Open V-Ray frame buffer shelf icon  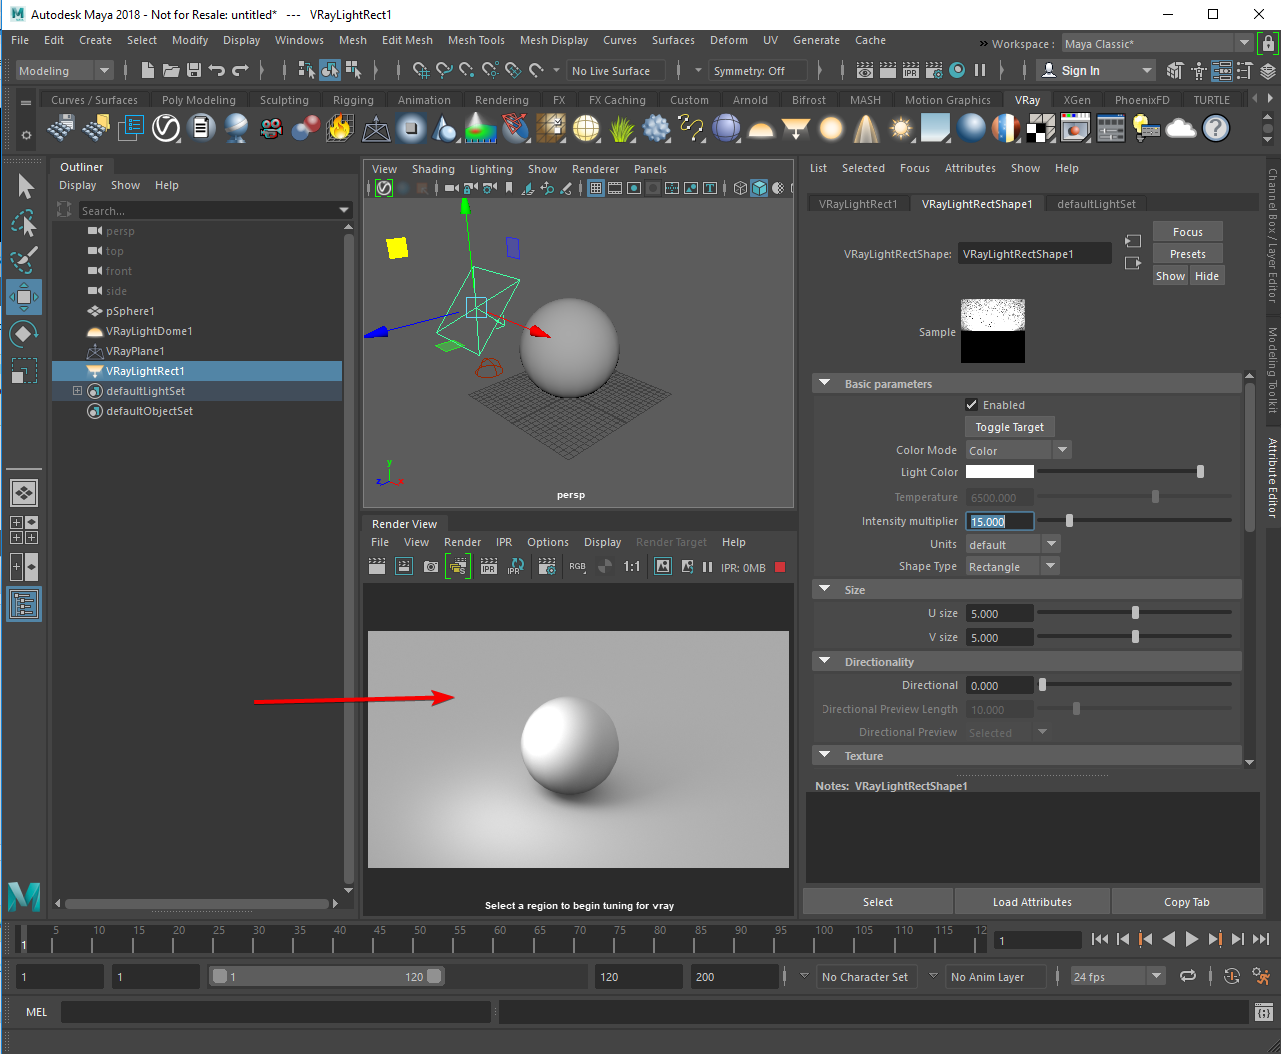(x=1076, y=128)
